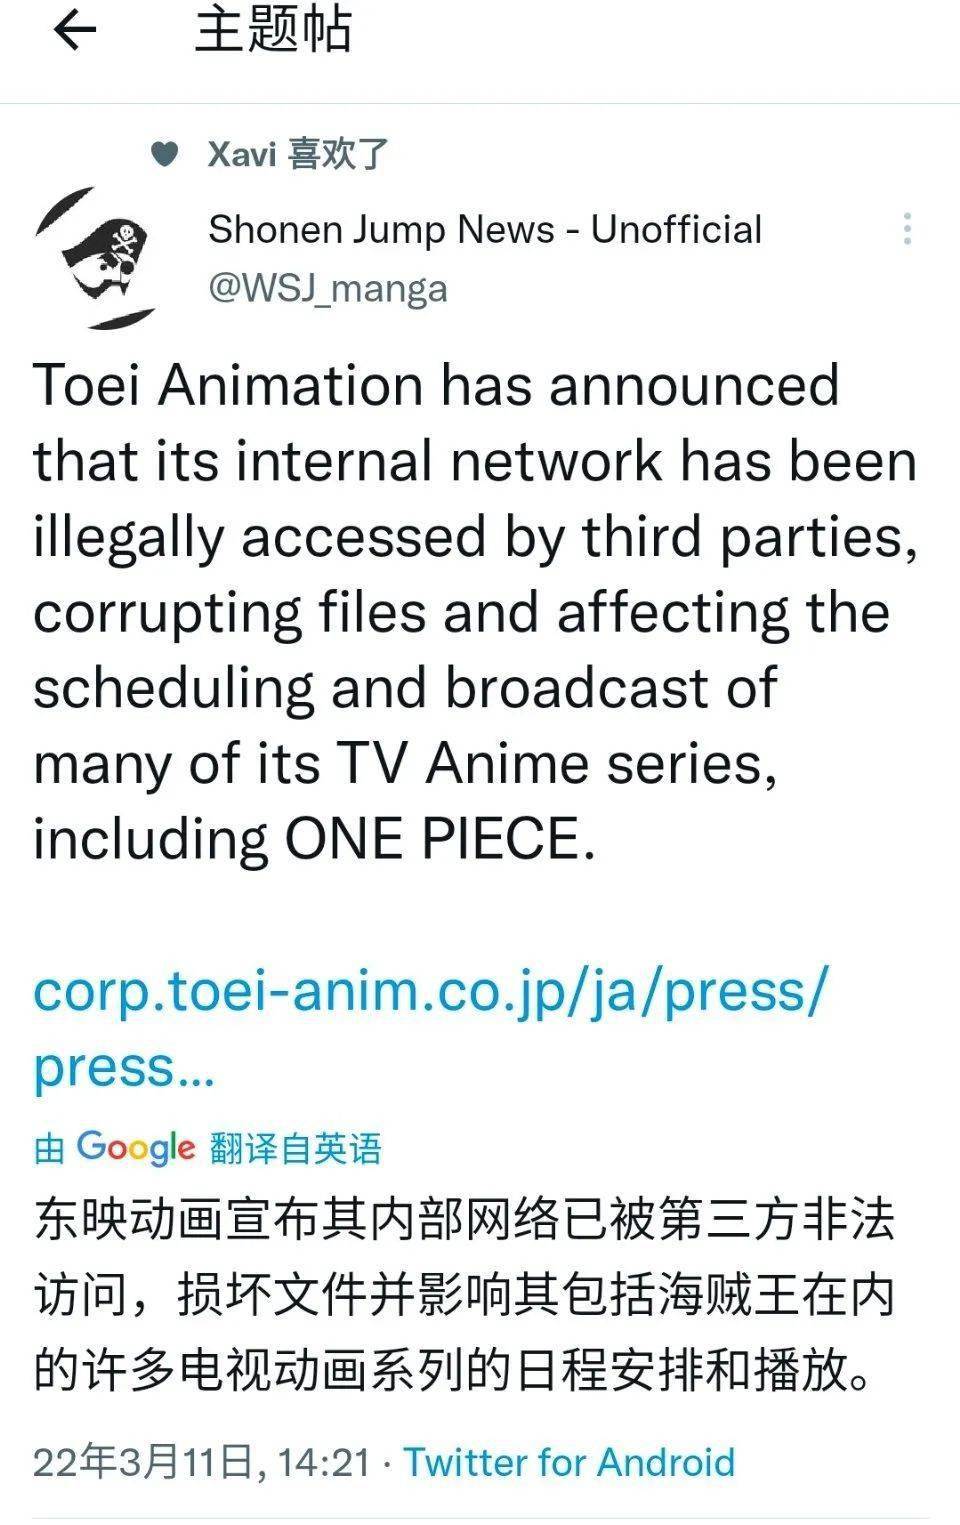Tap the 翻译自英语 translation label
The width and height of the screenshot is (960, 1525).
coord(296,1148)
